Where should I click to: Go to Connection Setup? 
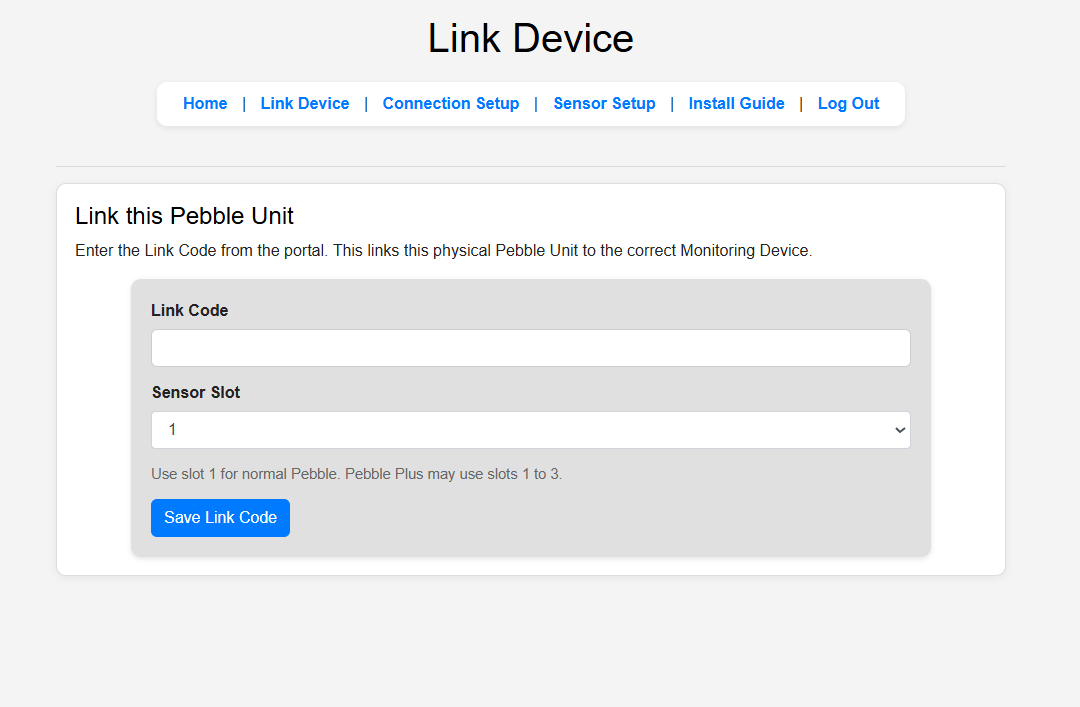tap(450, 103)
